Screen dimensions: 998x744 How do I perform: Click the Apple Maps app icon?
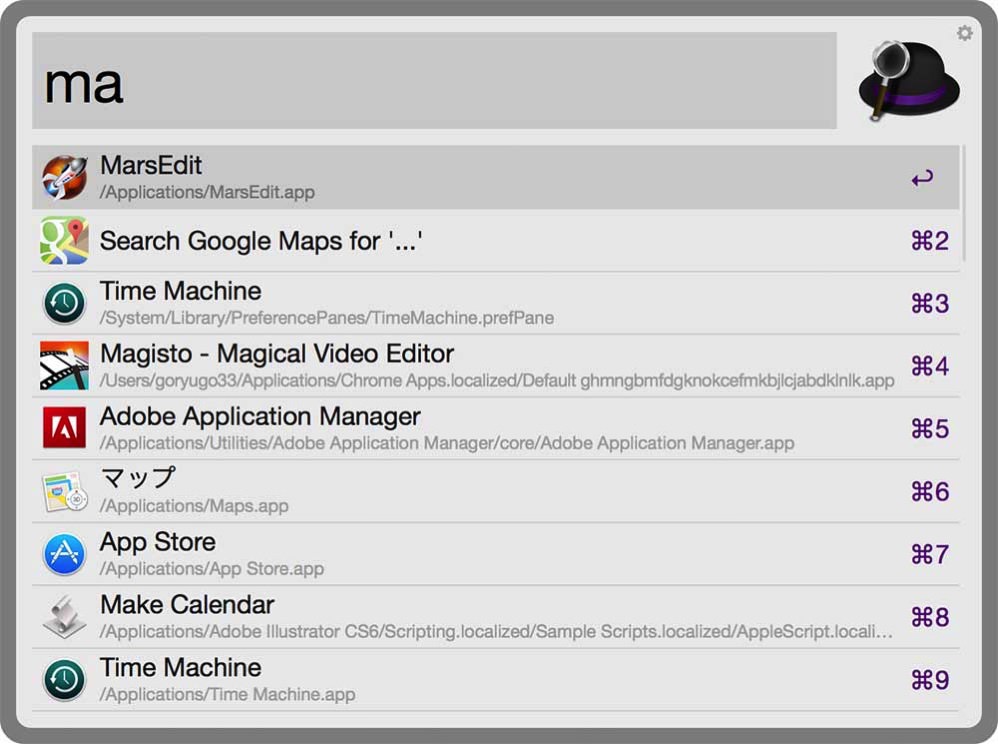pyautogui.click(x=64, y=492)
